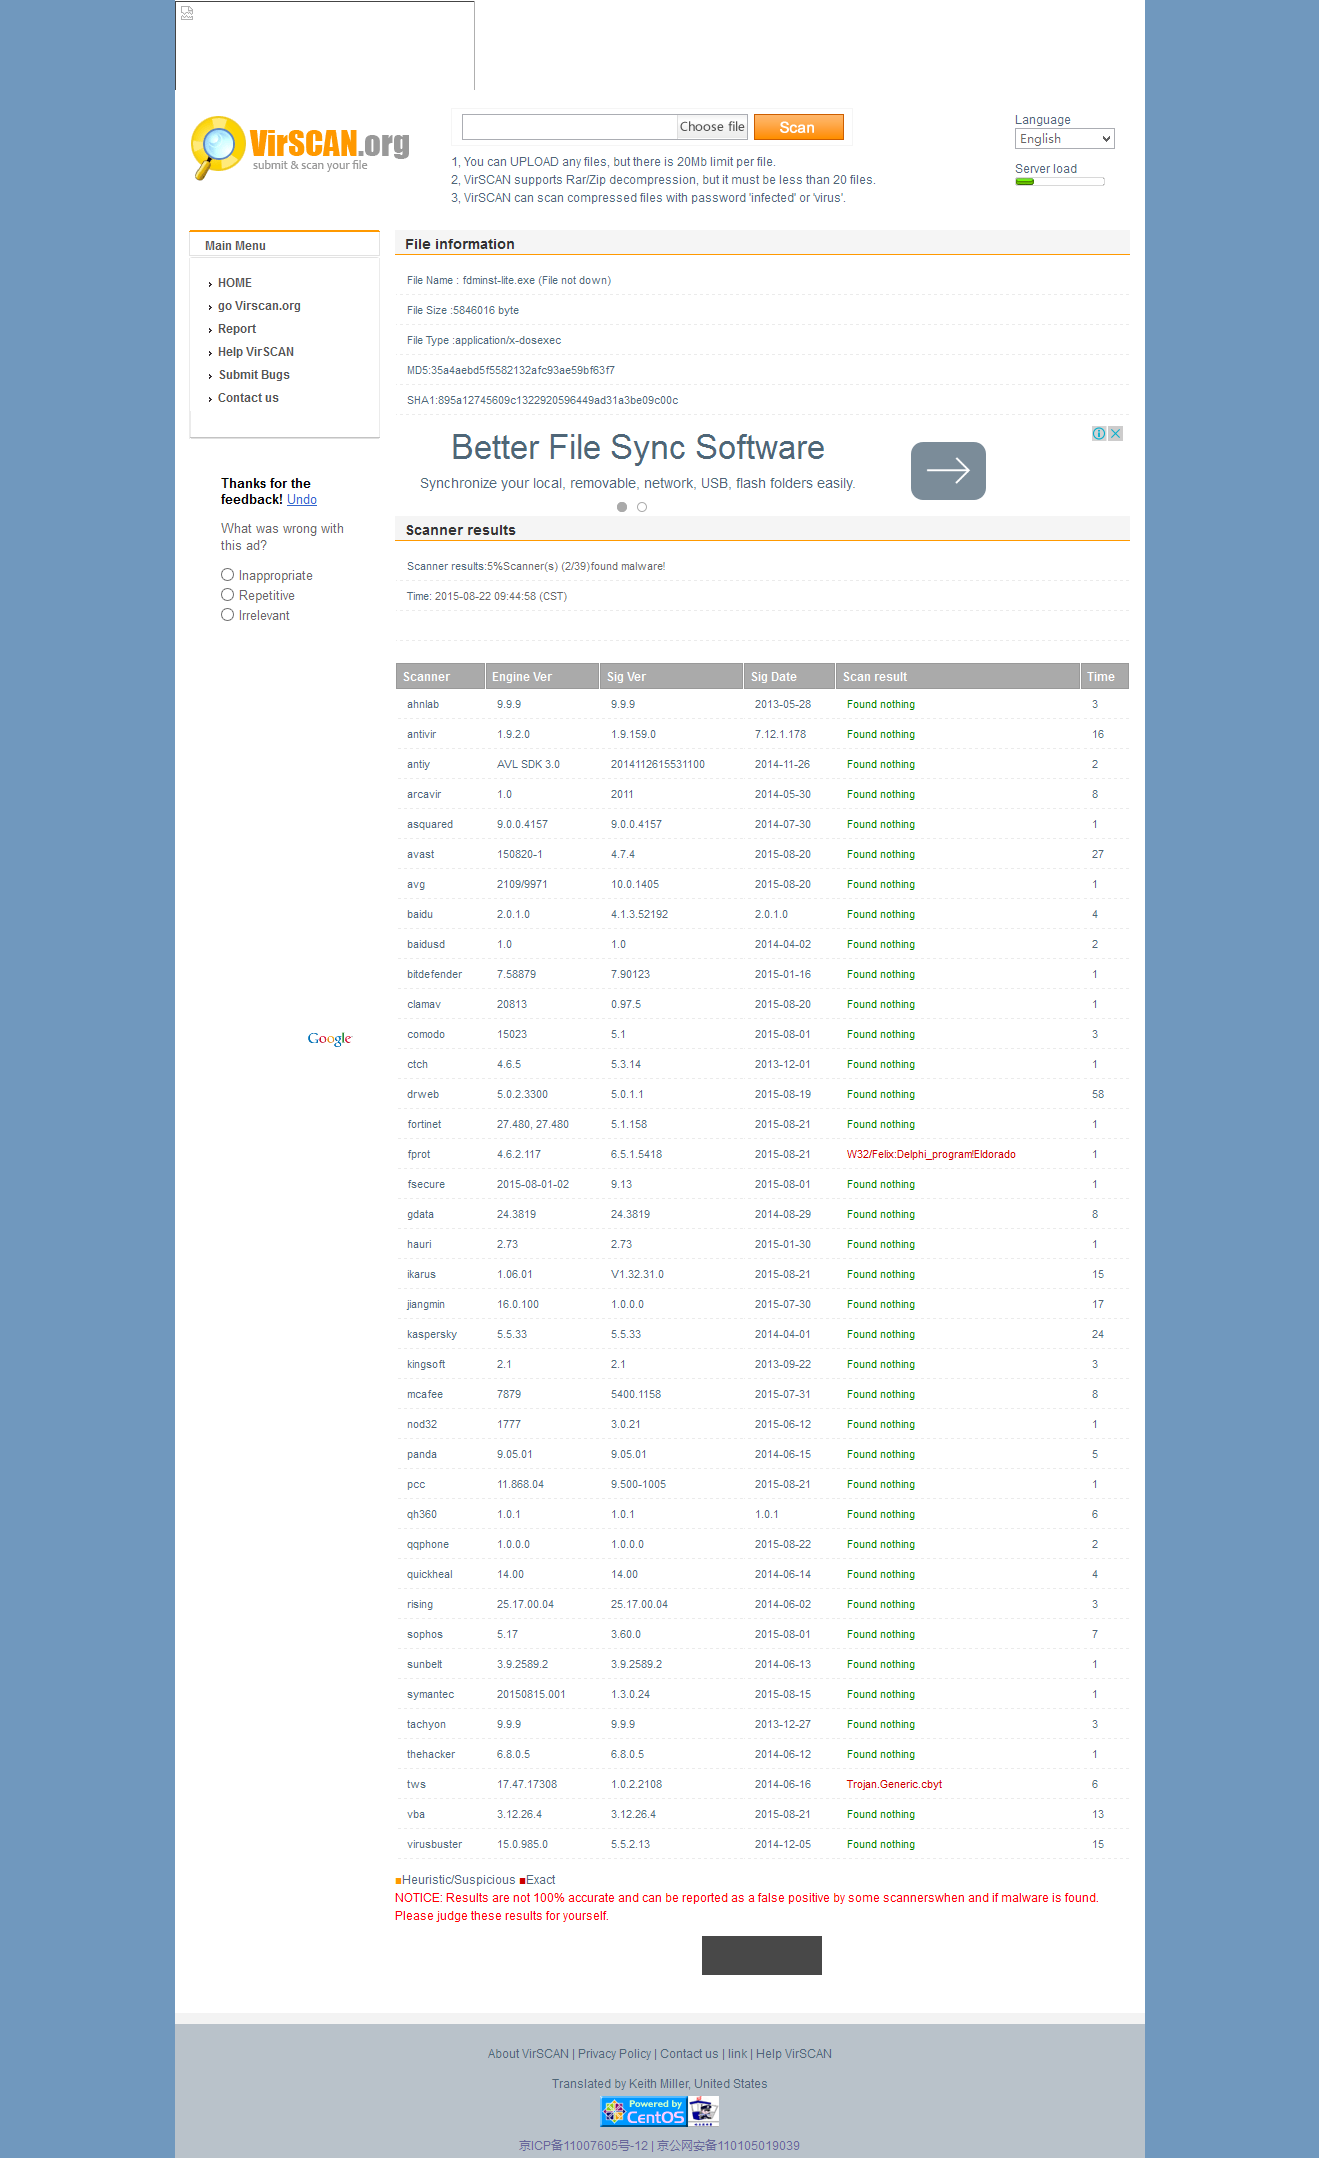Click the Engine Ver column header

click(x=542, y=677)
